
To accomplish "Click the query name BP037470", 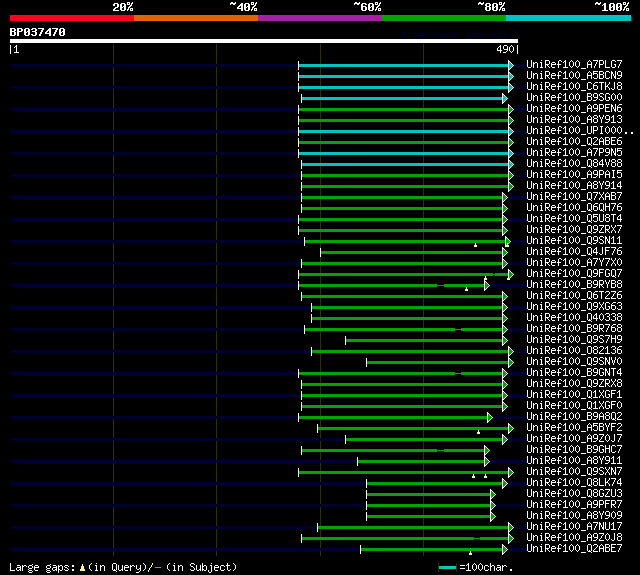I will click(x=38, y=32).
